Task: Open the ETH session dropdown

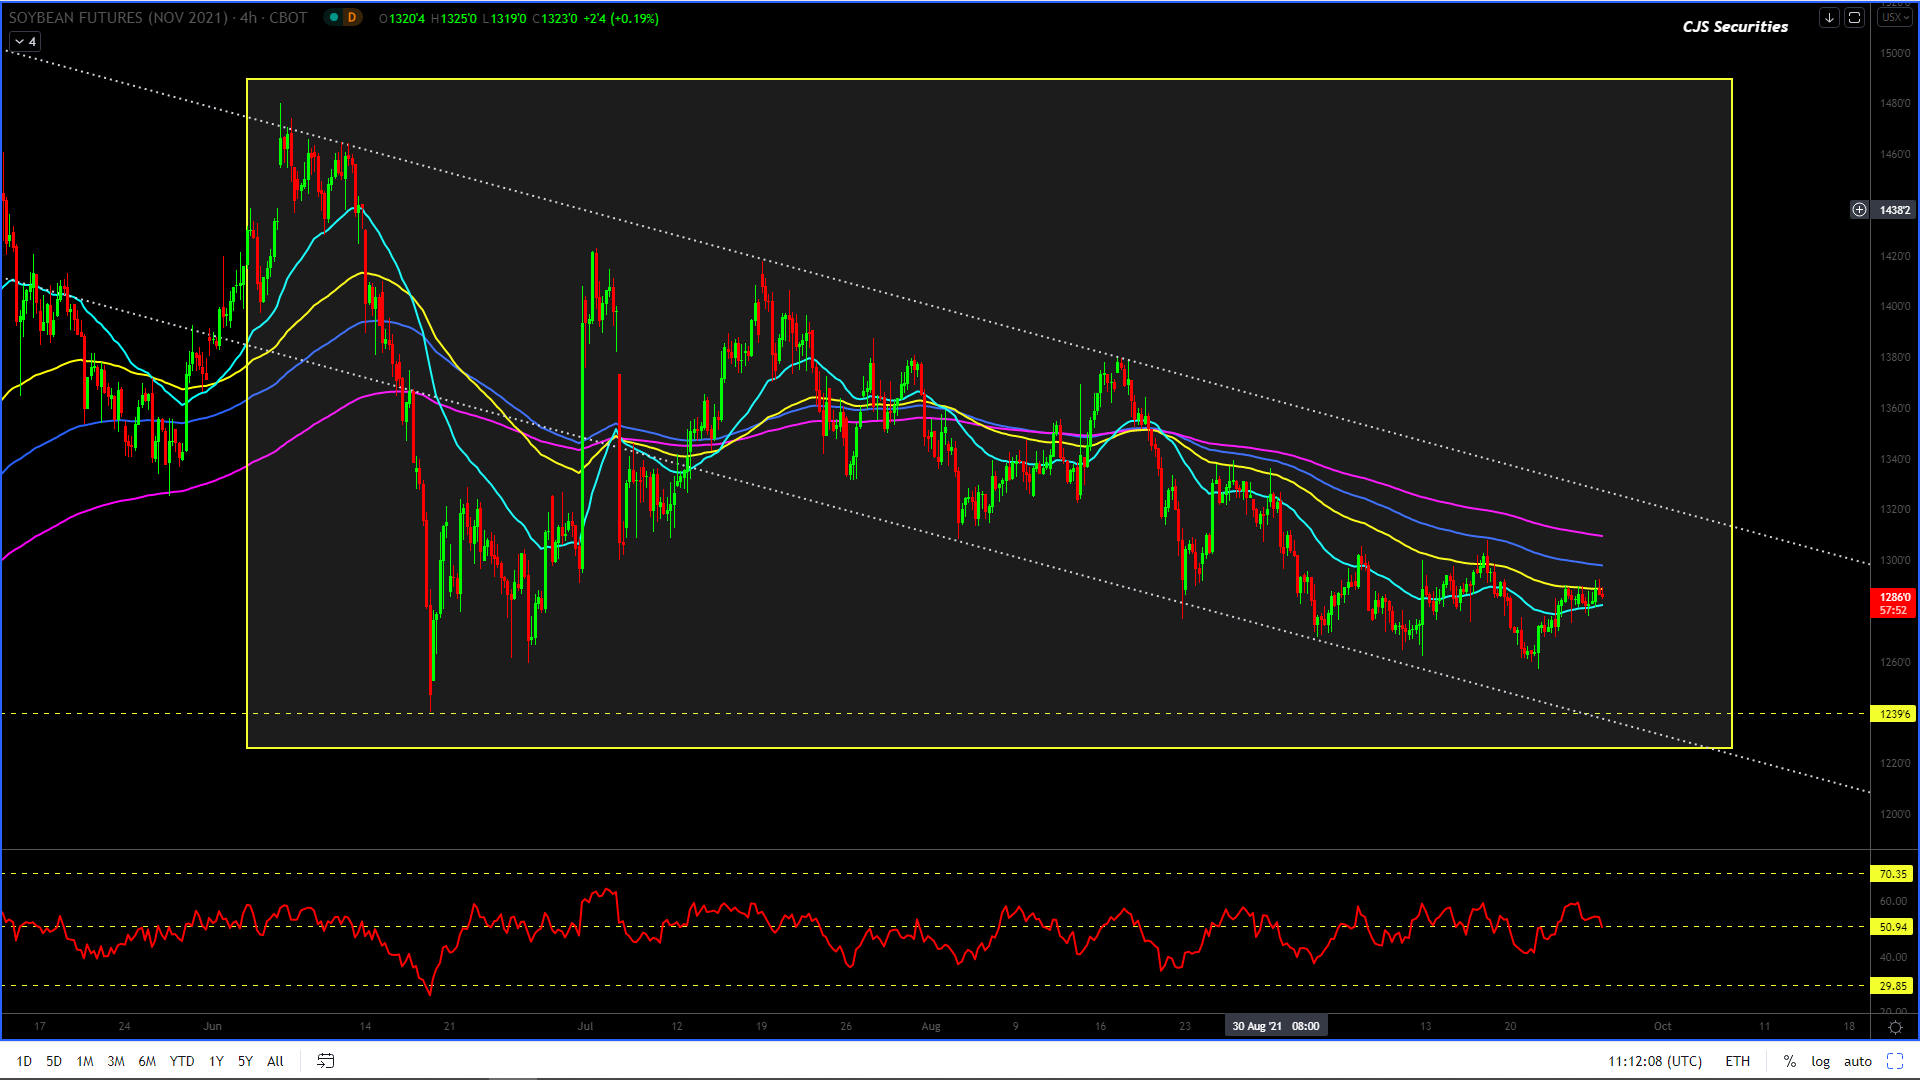Action: point(1737,1061)
